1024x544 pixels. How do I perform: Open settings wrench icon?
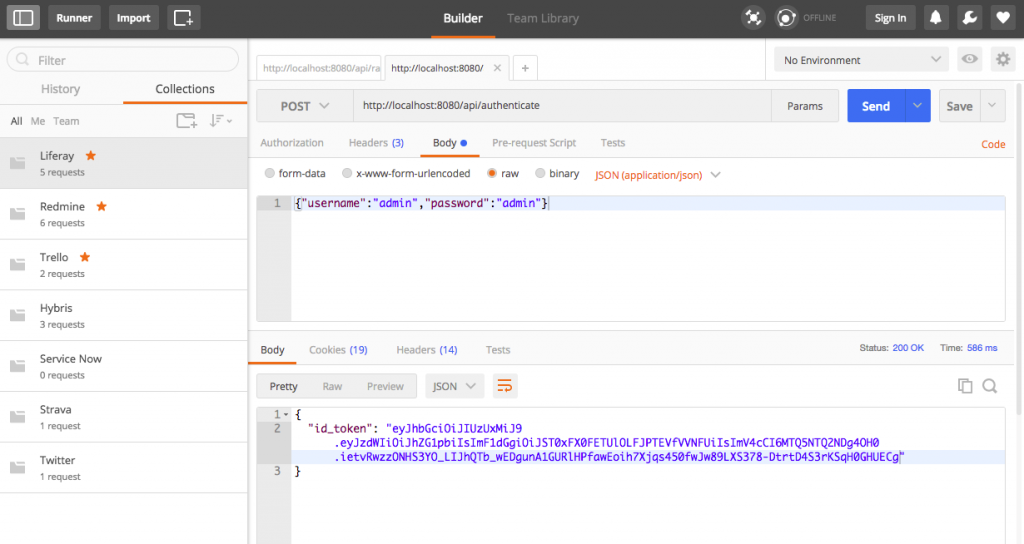click(x=969, y=18)
